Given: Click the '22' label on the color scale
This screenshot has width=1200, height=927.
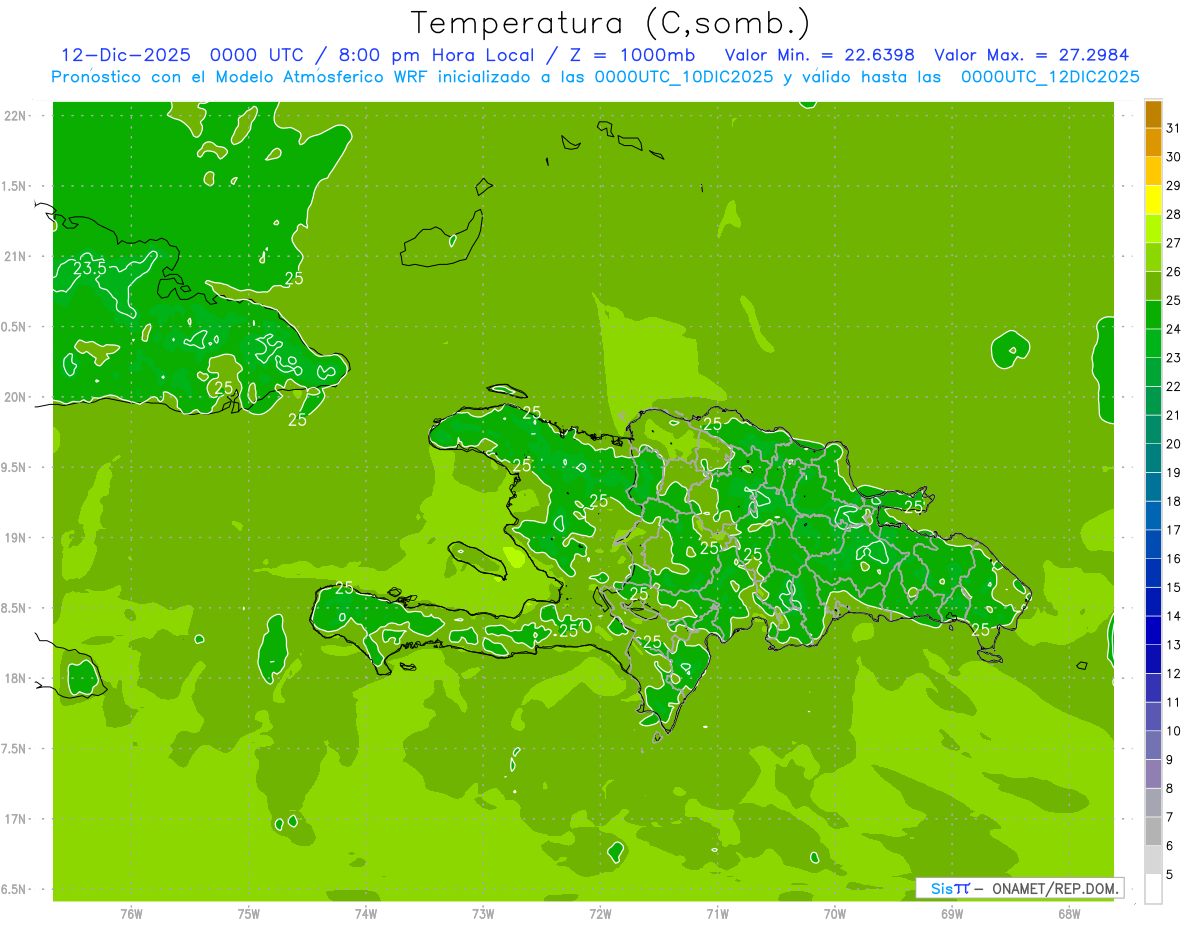Looking at the screenshot, I should pos(1173,386).
